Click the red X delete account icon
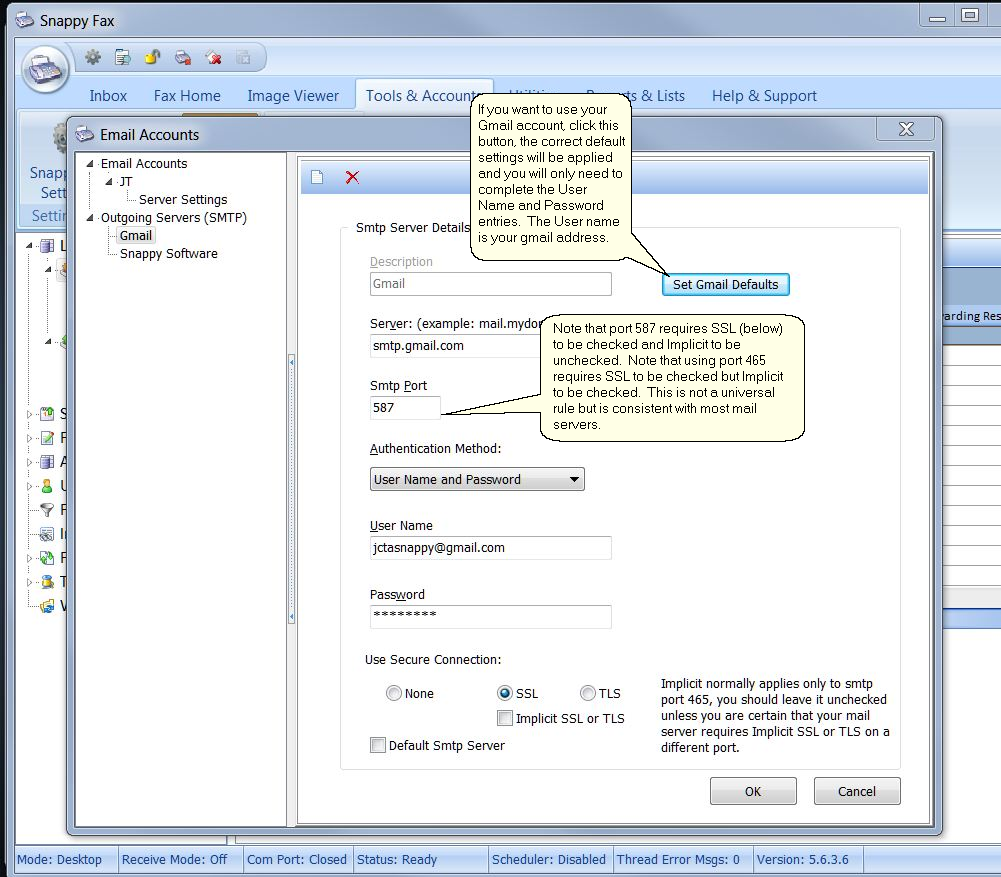Image resolution: width=1001 pixels, height=877 pixels. pyautogui.click(x=352, y=177)
